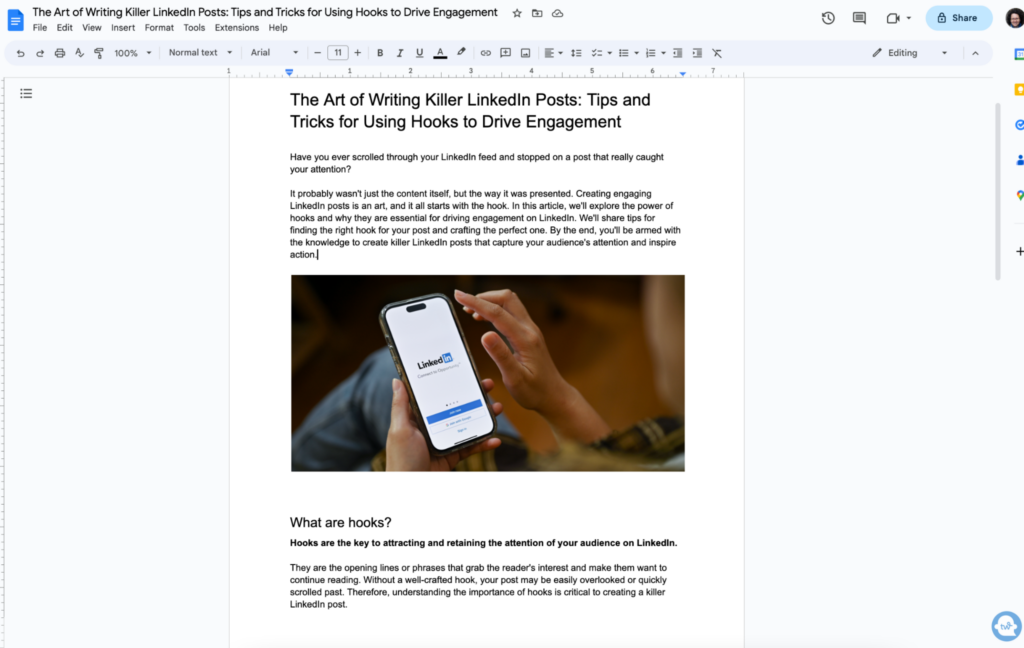The image size is (1024, 648).
Task: Select the Paint format tool
Action: pos(98,53)
